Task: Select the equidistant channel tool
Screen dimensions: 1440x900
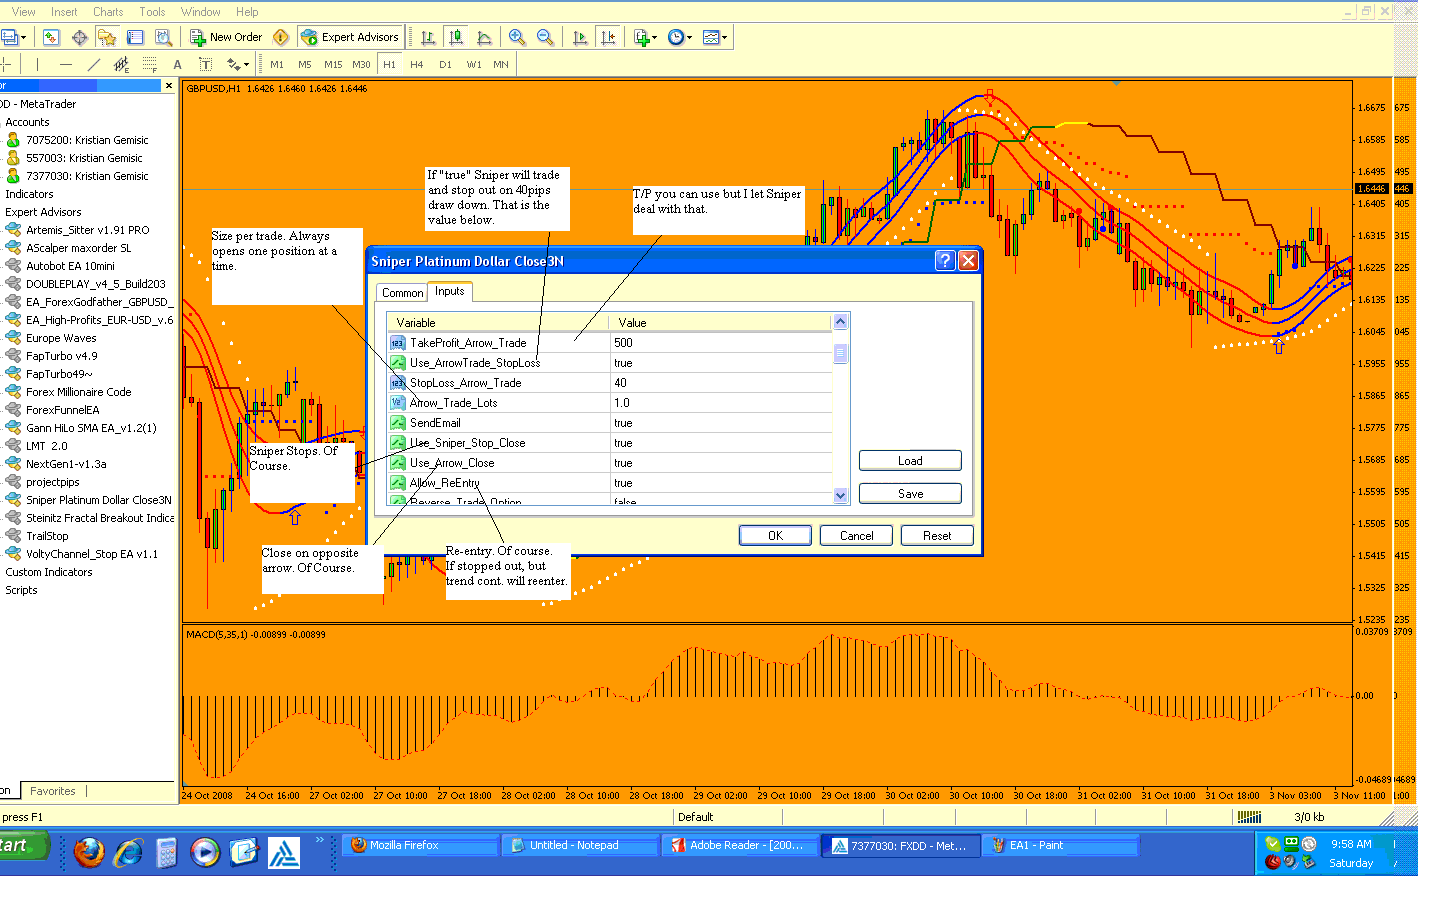Action: [x=121, y=64]
